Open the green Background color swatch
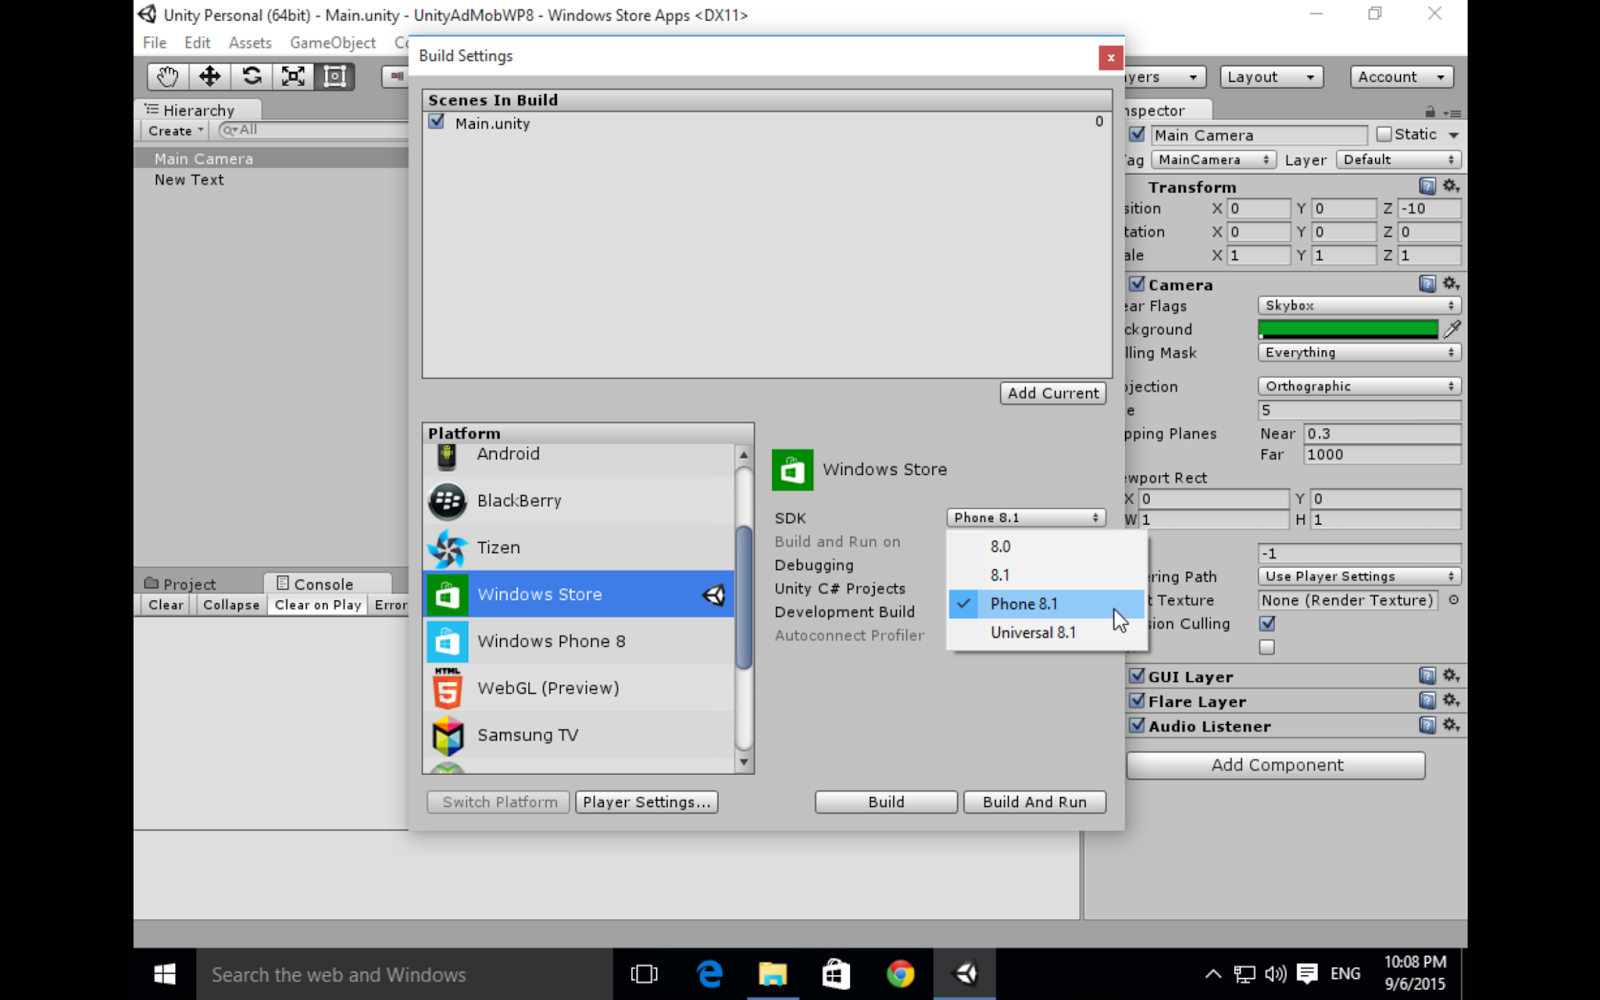1600x1000 pixels. pos(1348,329)
